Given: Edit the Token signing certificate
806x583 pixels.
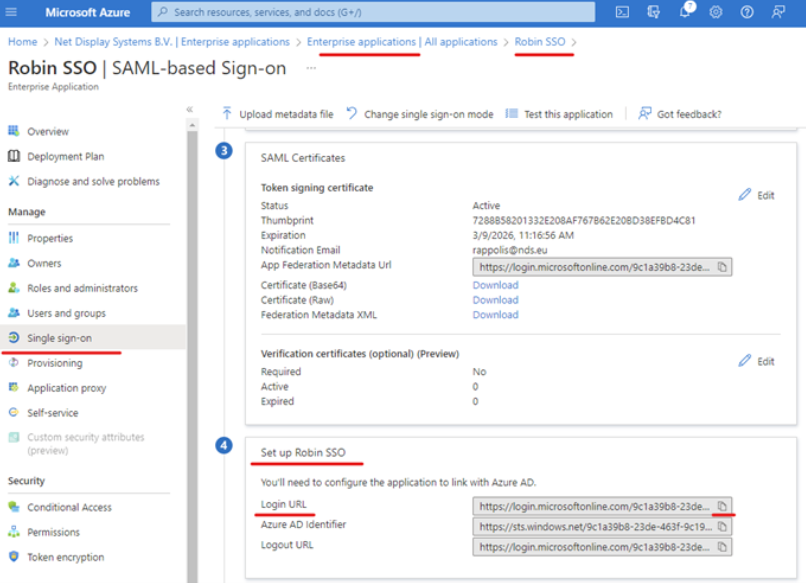Looking at the screenshot, I should [757, 195].
